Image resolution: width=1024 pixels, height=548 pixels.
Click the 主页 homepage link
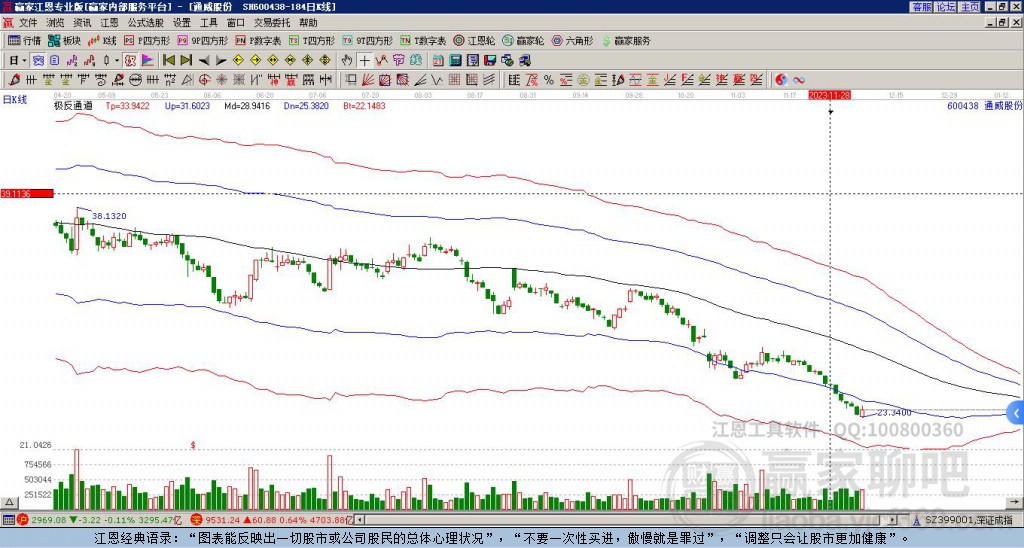pos(970,7)
